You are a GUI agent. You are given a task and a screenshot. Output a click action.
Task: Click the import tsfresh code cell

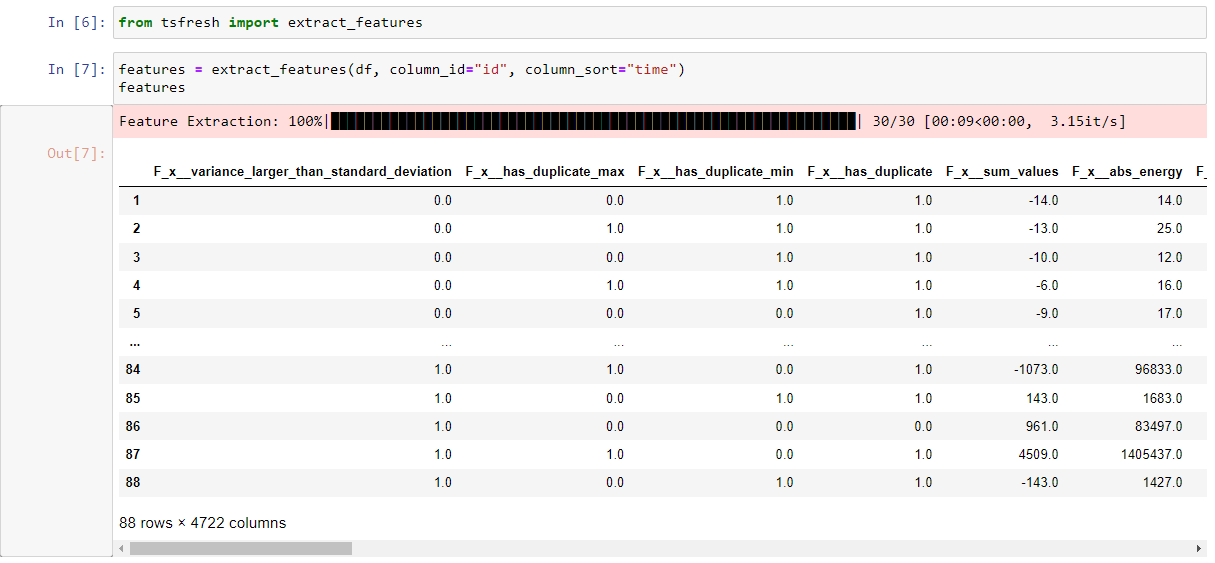(x=660, y=22)
